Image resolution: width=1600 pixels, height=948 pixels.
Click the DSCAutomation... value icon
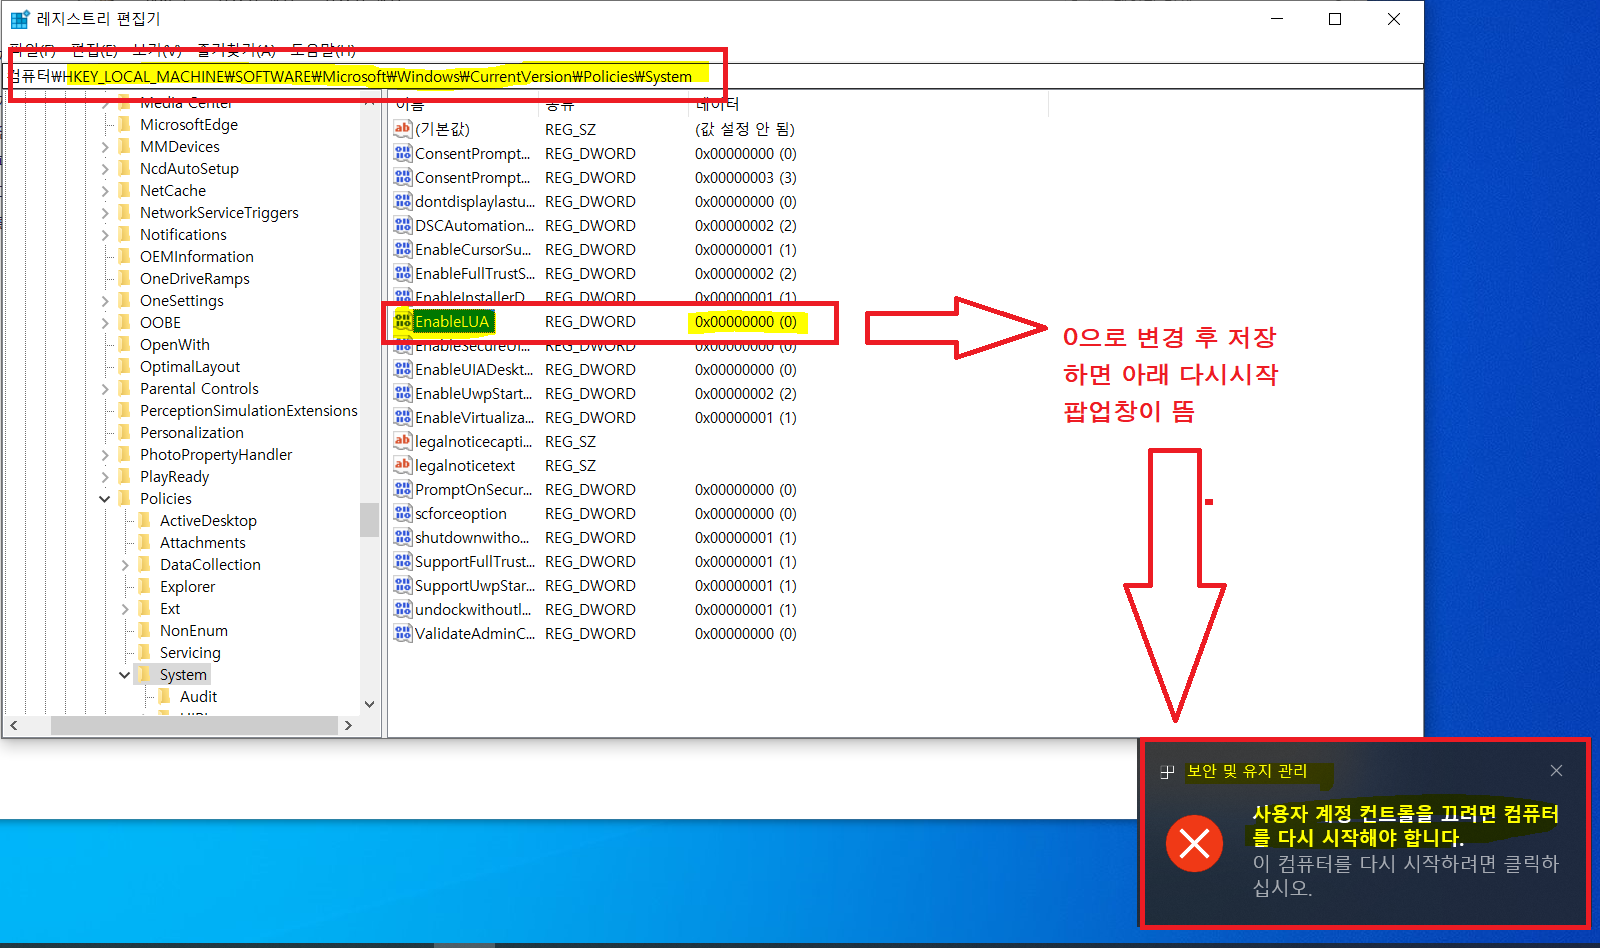403,225
